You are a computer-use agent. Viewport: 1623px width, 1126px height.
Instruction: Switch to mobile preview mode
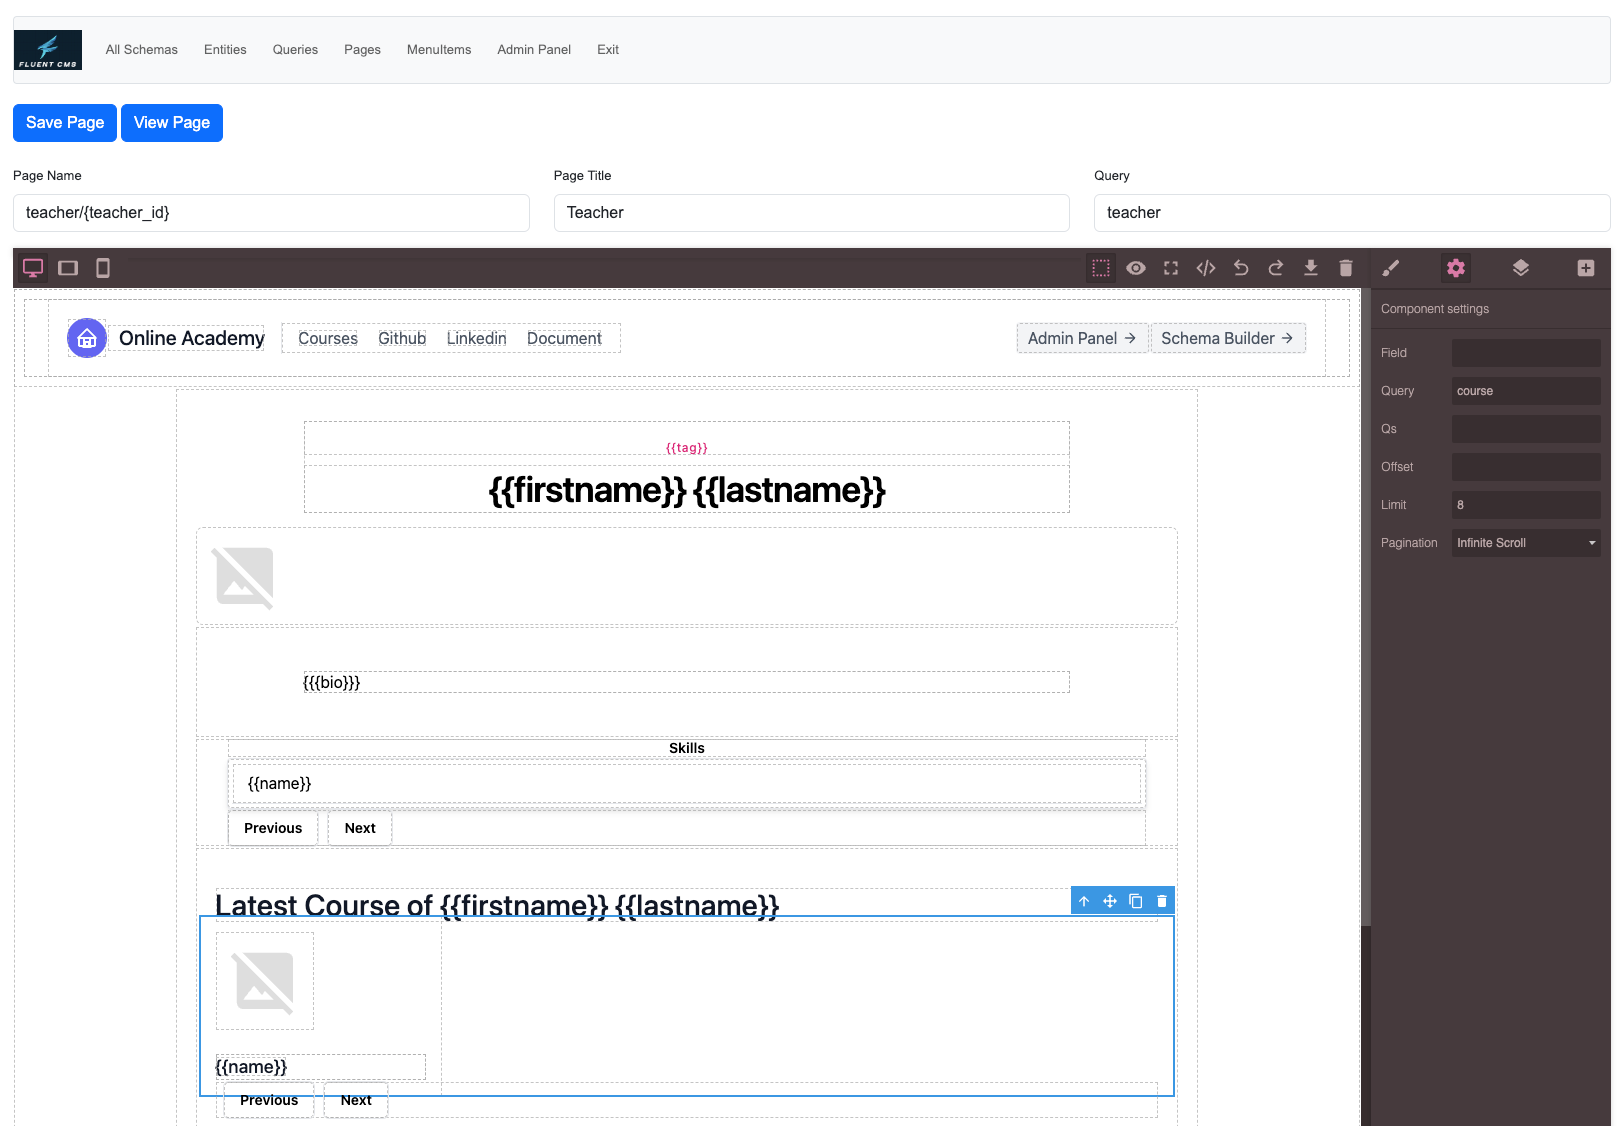pyautogui.click(x=103, y=268)
